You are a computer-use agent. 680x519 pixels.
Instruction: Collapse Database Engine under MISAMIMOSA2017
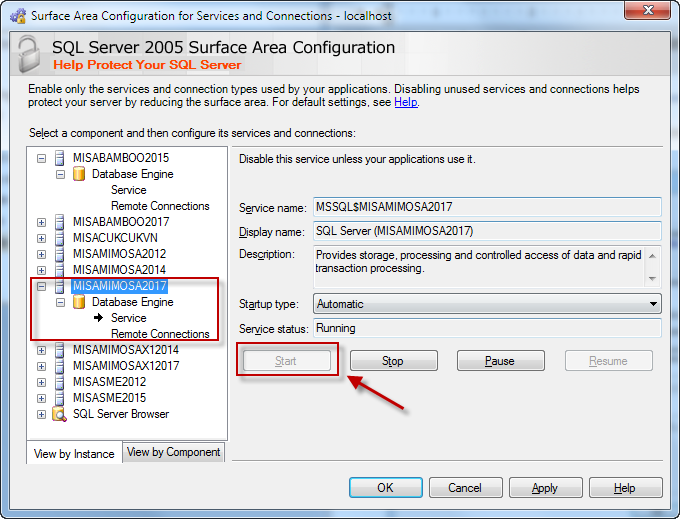pos(60,302)
